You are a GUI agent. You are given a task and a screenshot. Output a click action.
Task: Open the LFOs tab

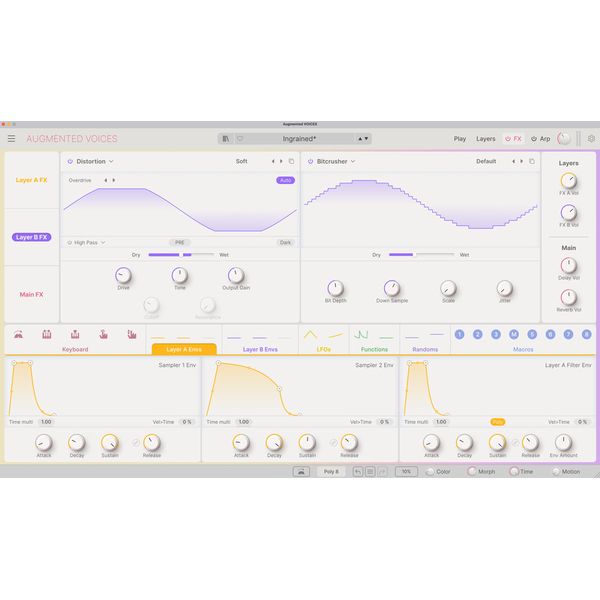[324, 349]
